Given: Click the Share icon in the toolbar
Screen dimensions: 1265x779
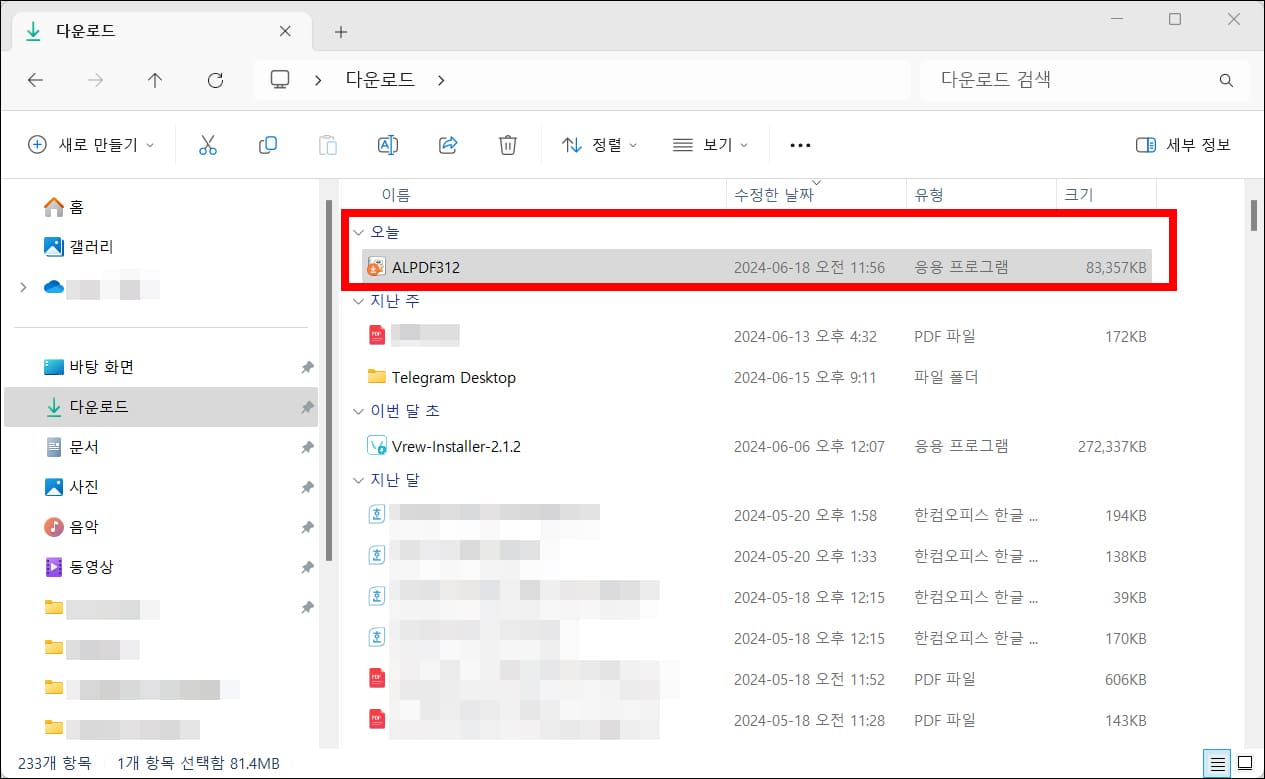Looking at the screenshot, I should 448,144.
